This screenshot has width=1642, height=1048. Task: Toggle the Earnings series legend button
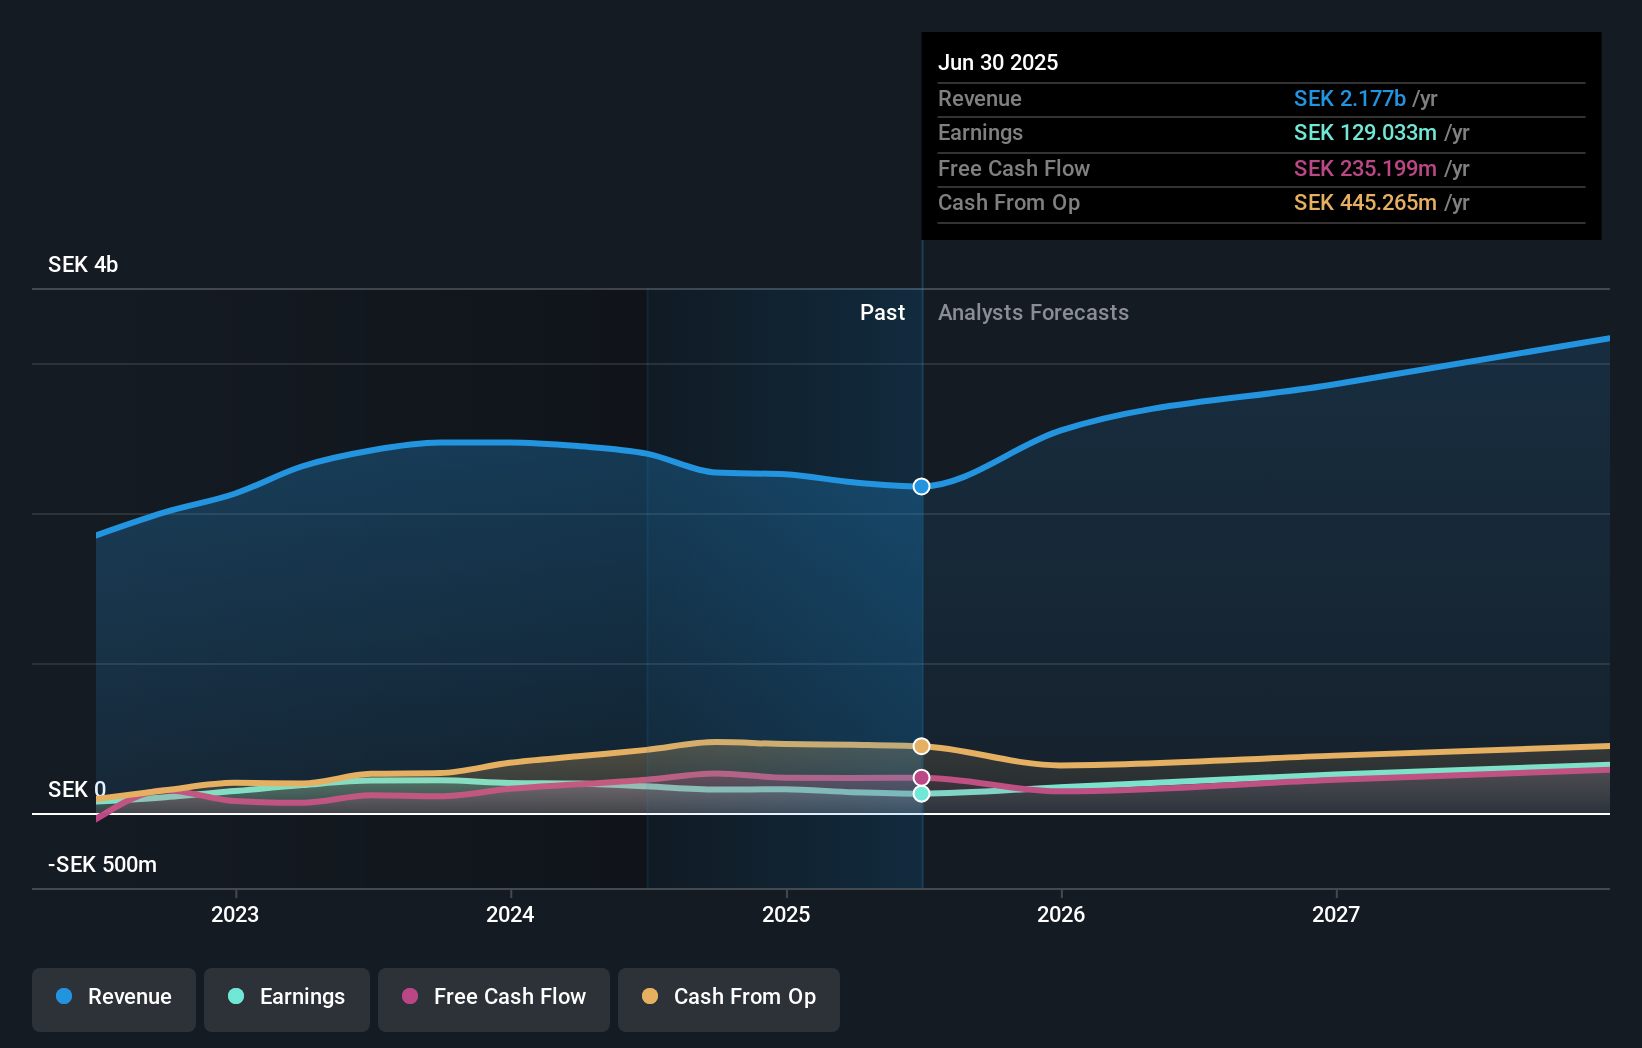click(287, 999)
